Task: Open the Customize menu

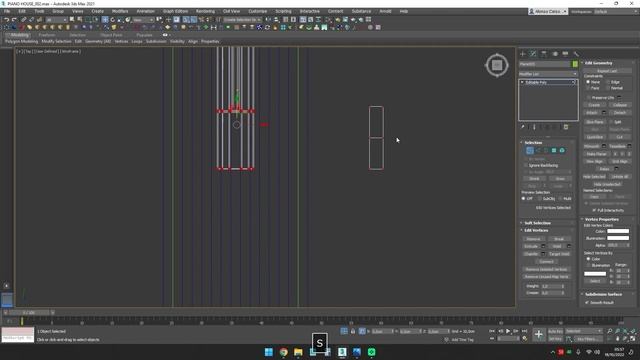Action: pyautogui.click(x=258, y=11)
